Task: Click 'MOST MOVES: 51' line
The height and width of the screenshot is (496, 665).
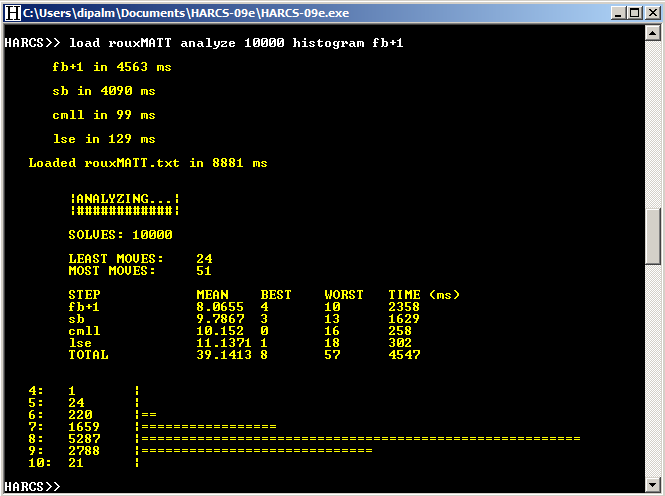Action: (140, 270)
